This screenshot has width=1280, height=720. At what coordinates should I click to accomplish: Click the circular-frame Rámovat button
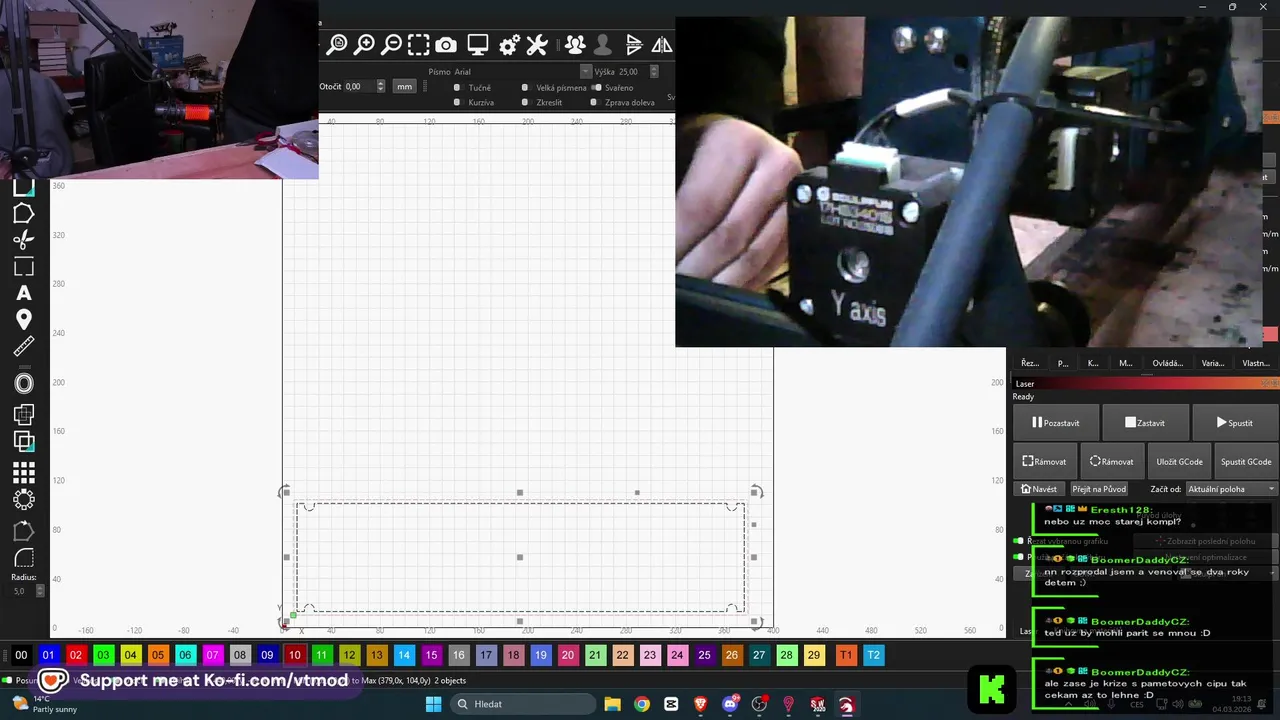click(1112, 461)
